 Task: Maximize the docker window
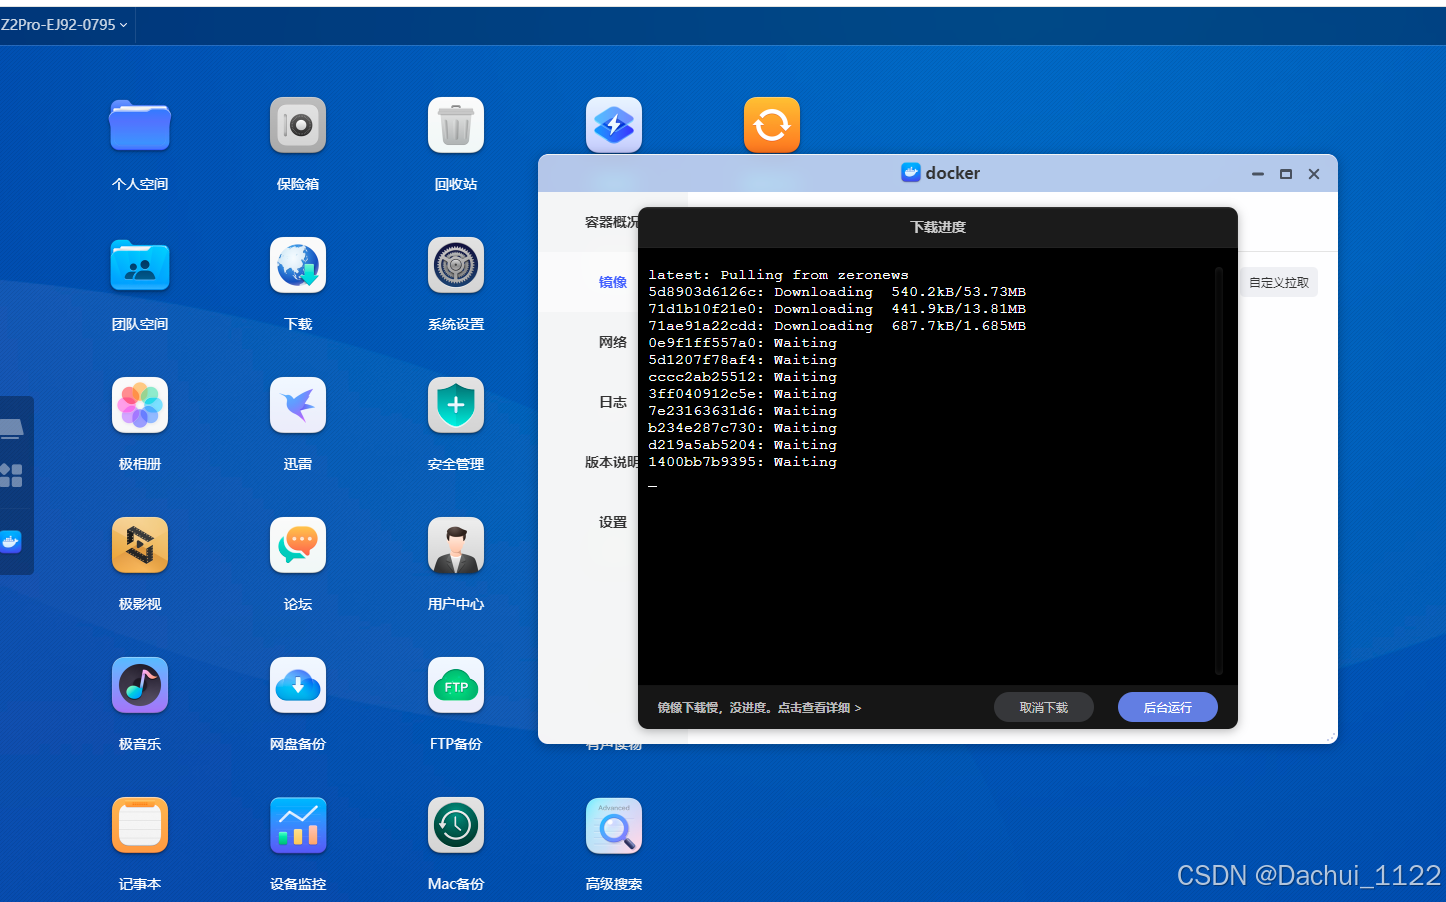coord(1286,174)
